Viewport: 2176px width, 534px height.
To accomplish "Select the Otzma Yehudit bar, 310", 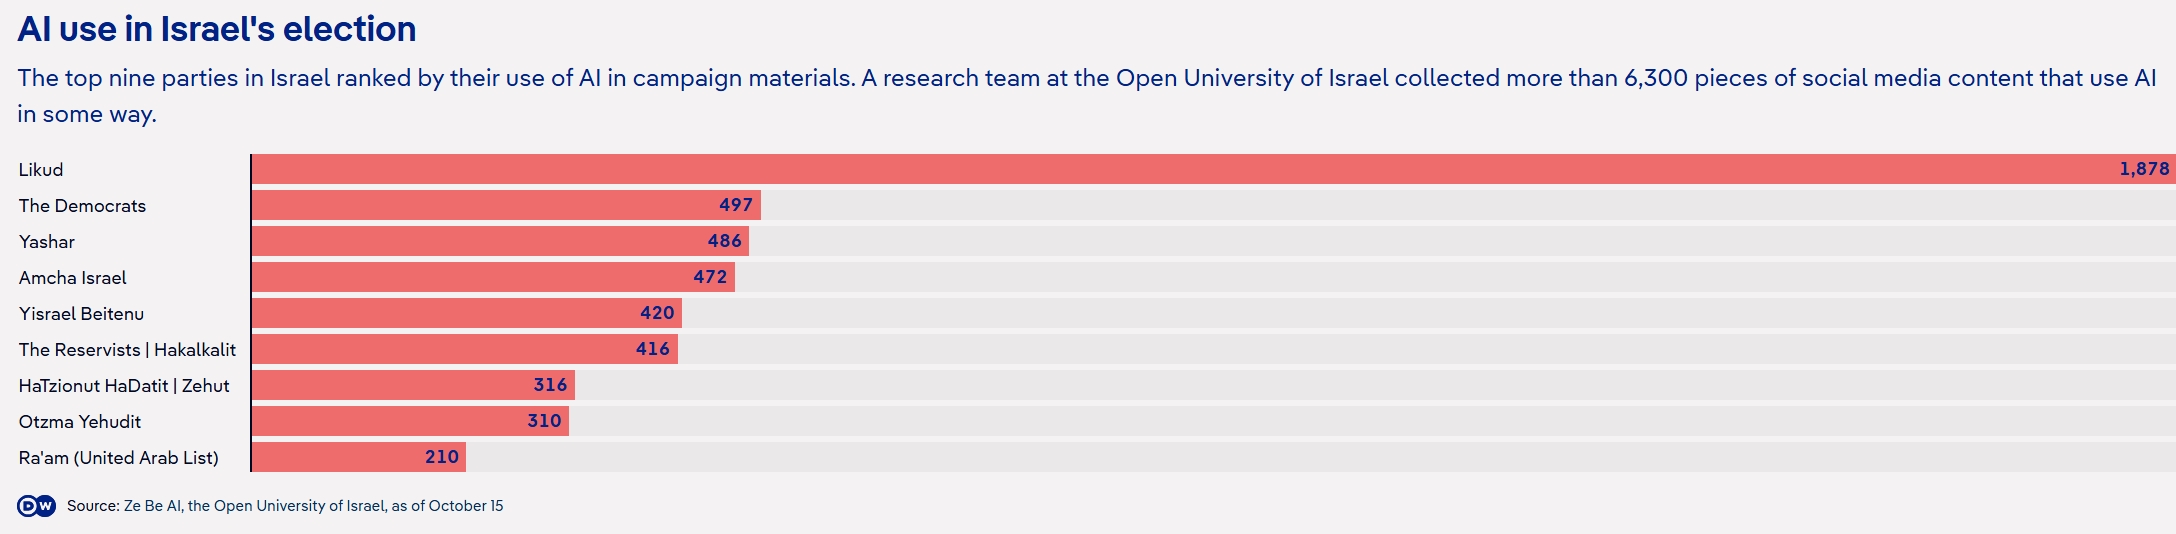I will (x=410, y=421).
